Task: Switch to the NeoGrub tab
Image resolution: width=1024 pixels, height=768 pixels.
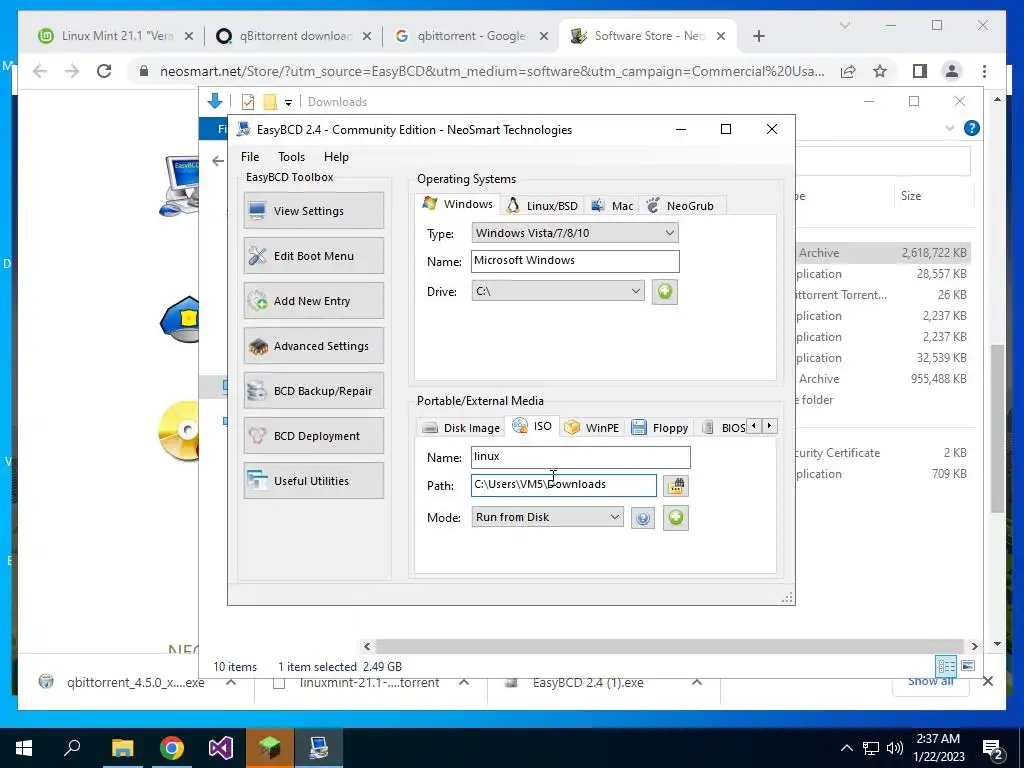Action: pos(680,206)
